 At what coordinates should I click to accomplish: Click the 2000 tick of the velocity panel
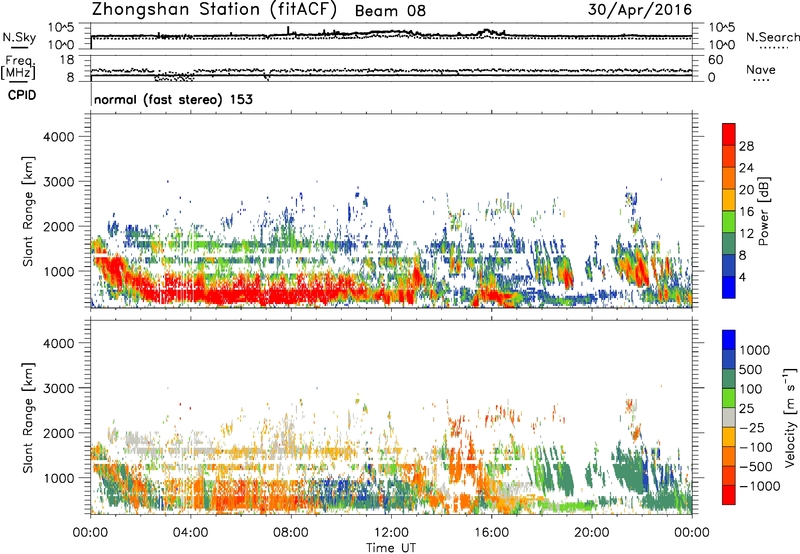[x=58, y=433]
